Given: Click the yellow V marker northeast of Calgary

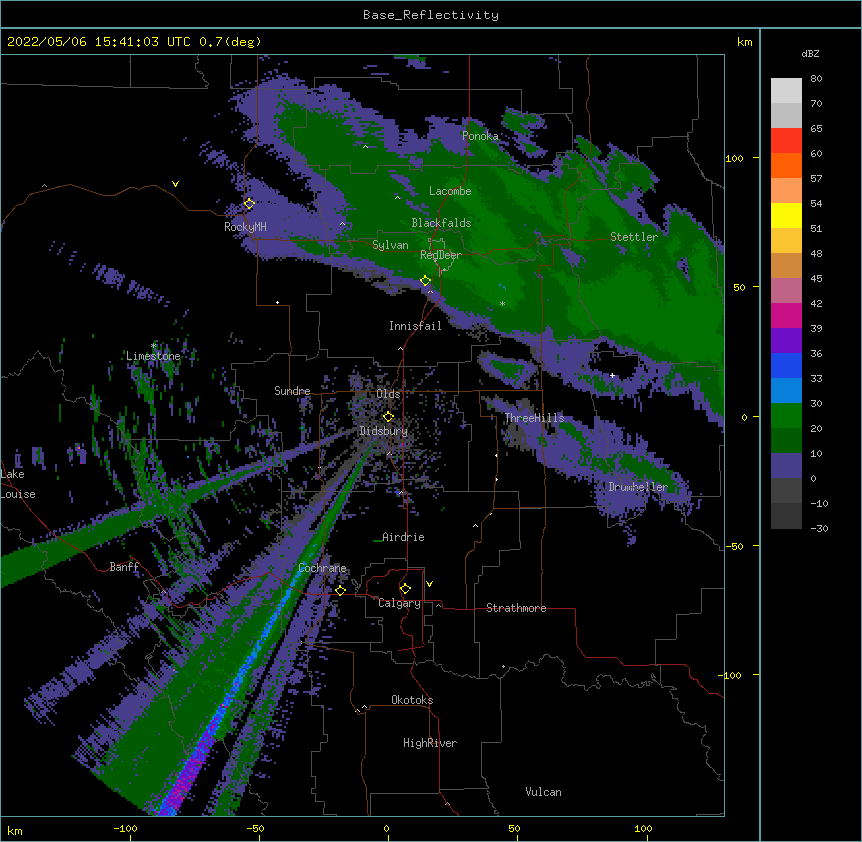Looking at the screenshot, I should point(429,584).
